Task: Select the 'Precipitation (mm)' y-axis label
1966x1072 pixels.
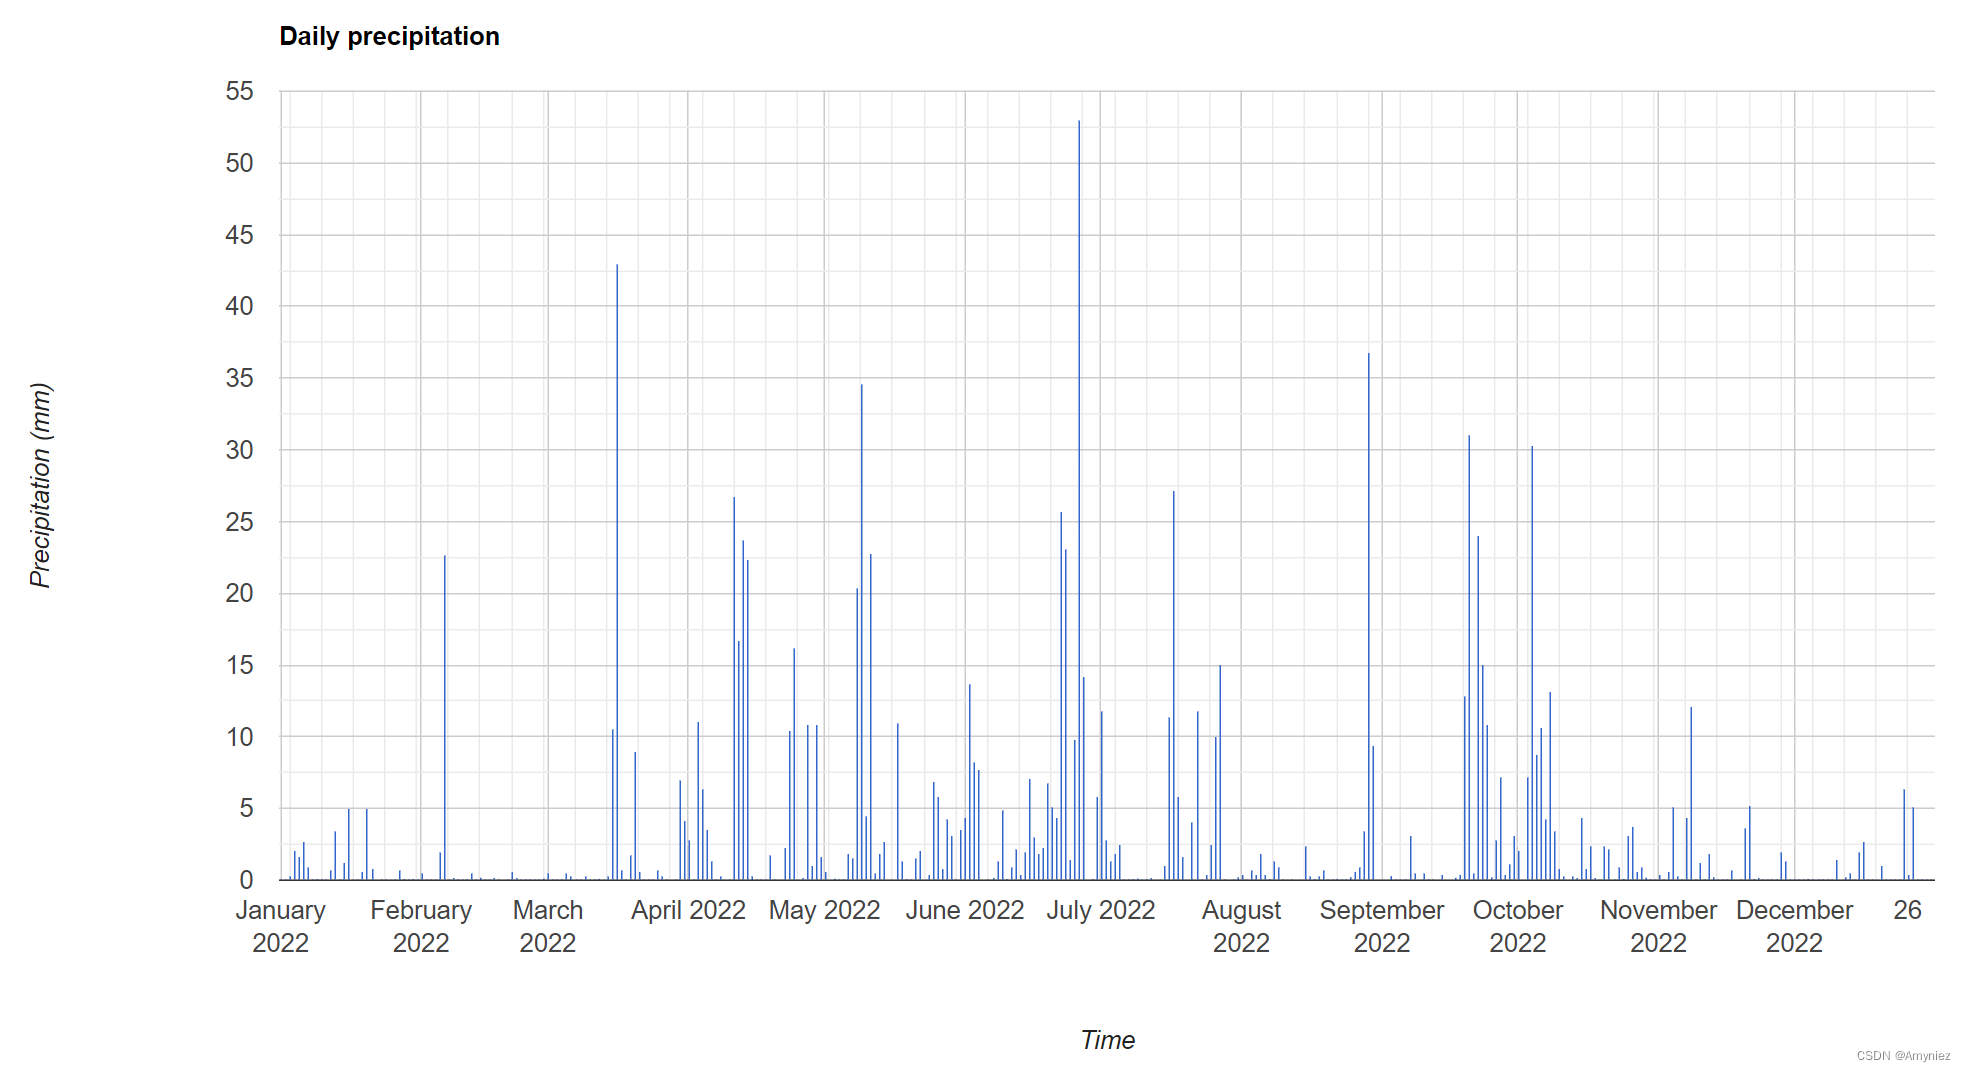Action: pos(40,485)
